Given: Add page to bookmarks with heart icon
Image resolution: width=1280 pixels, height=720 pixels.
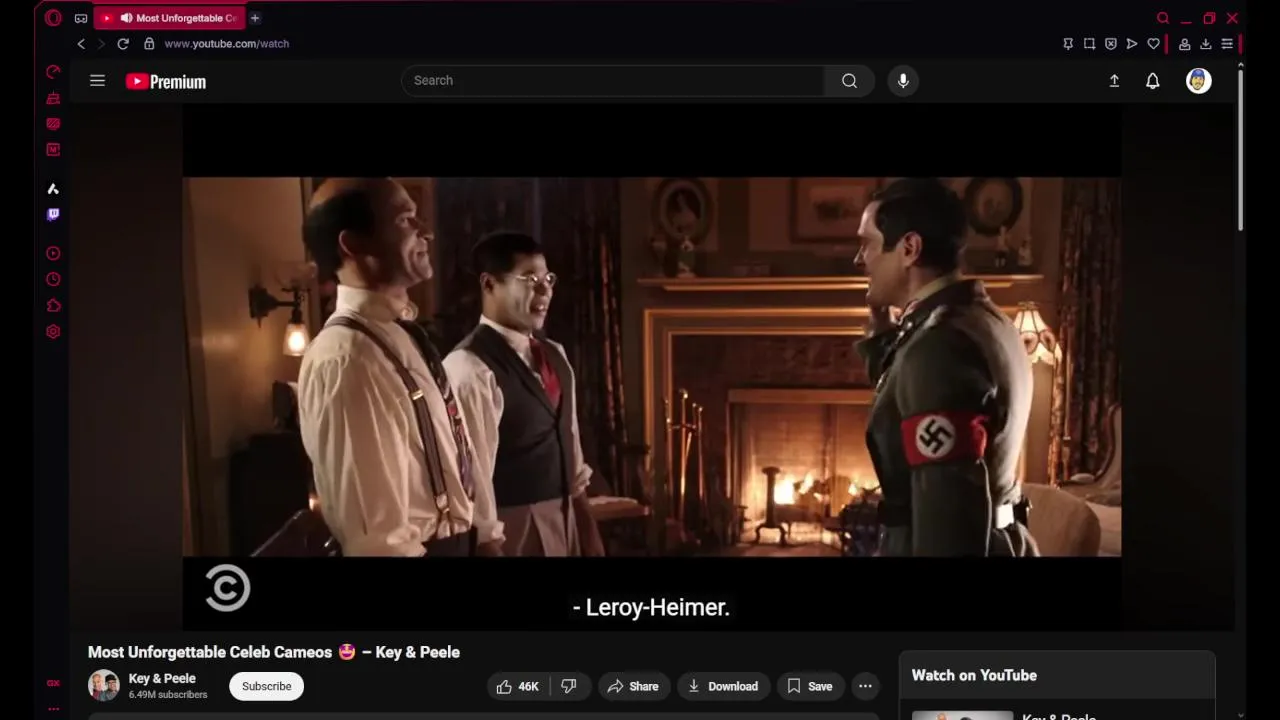Looking at the screenshot, I should (x=1153, y=44).
